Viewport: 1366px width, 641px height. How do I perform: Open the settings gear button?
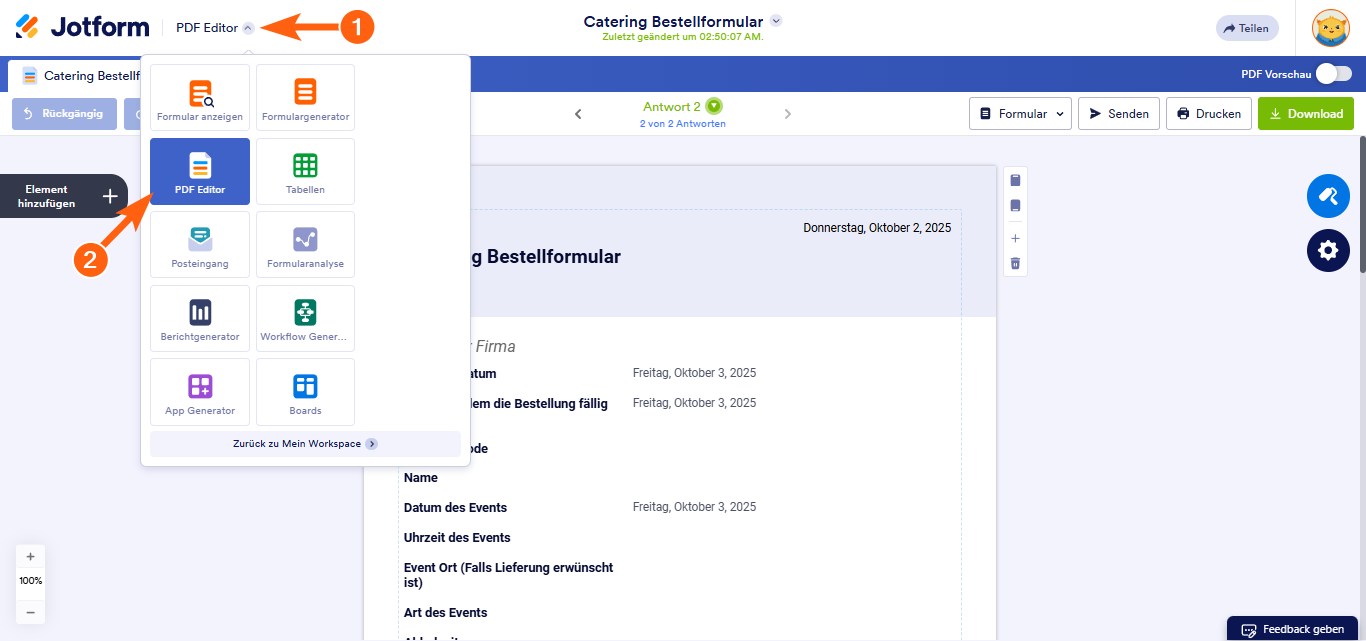tap(1328, 250)
